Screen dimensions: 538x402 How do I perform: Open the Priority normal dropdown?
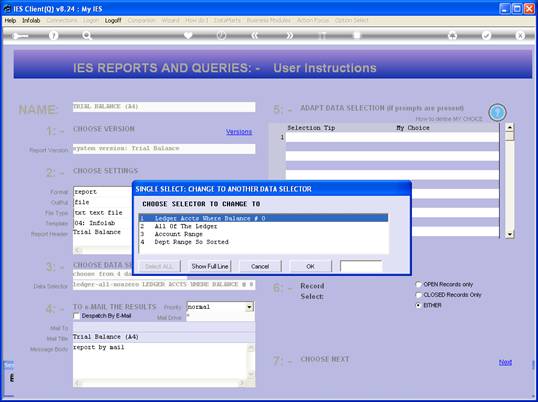pyautogui.click(x=250, y=307)
